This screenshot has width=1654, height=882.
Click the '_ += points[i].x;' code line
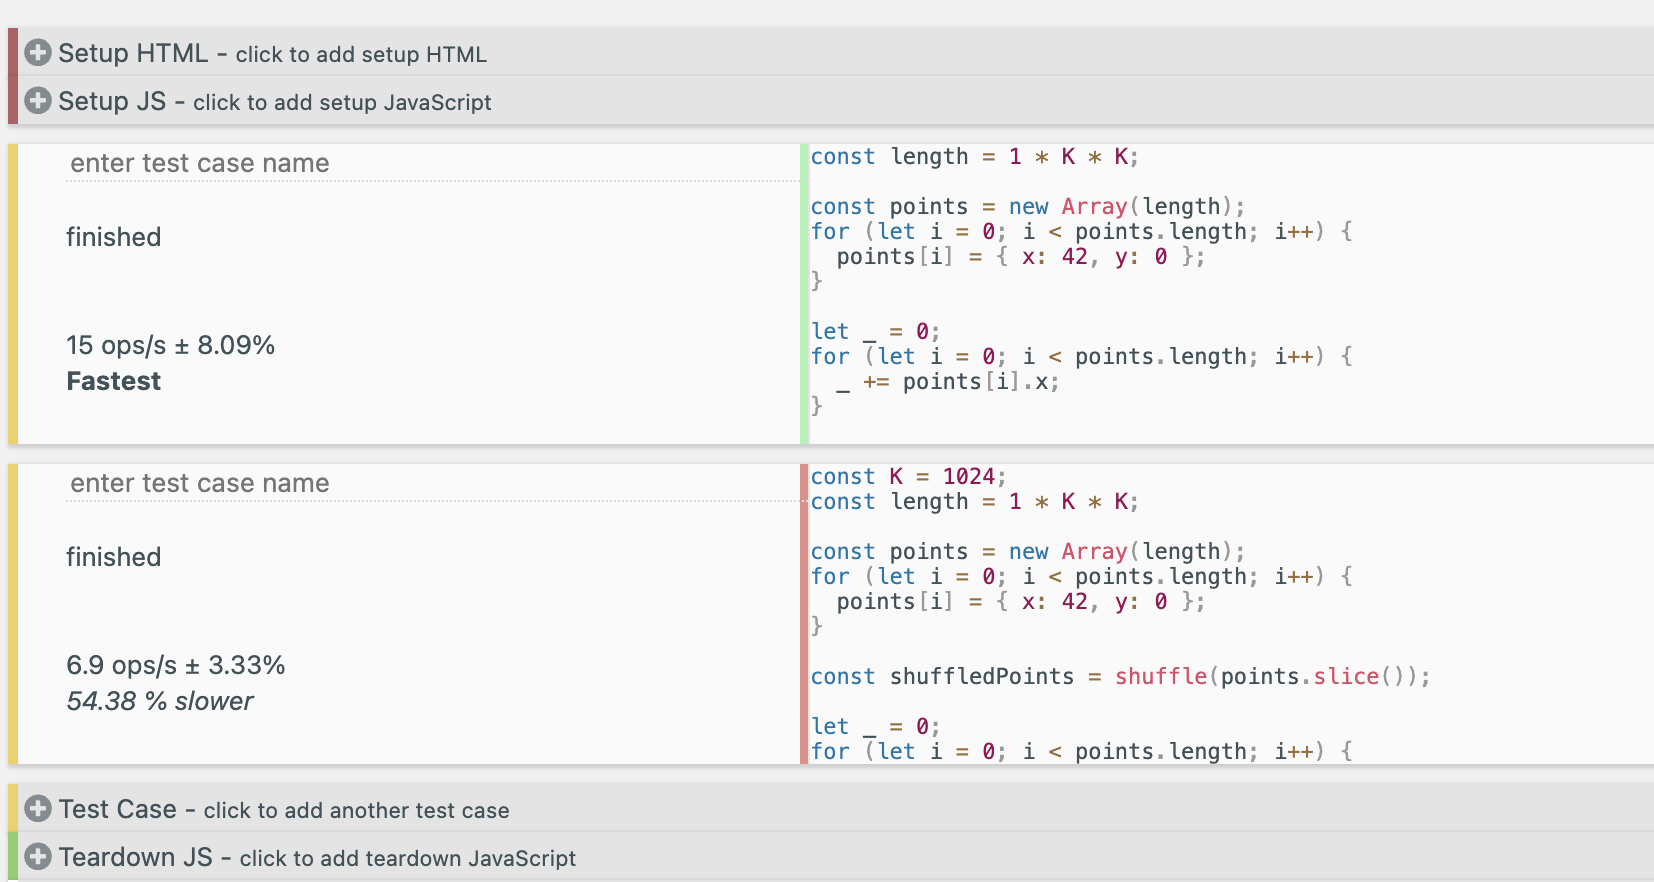(948, 382)
